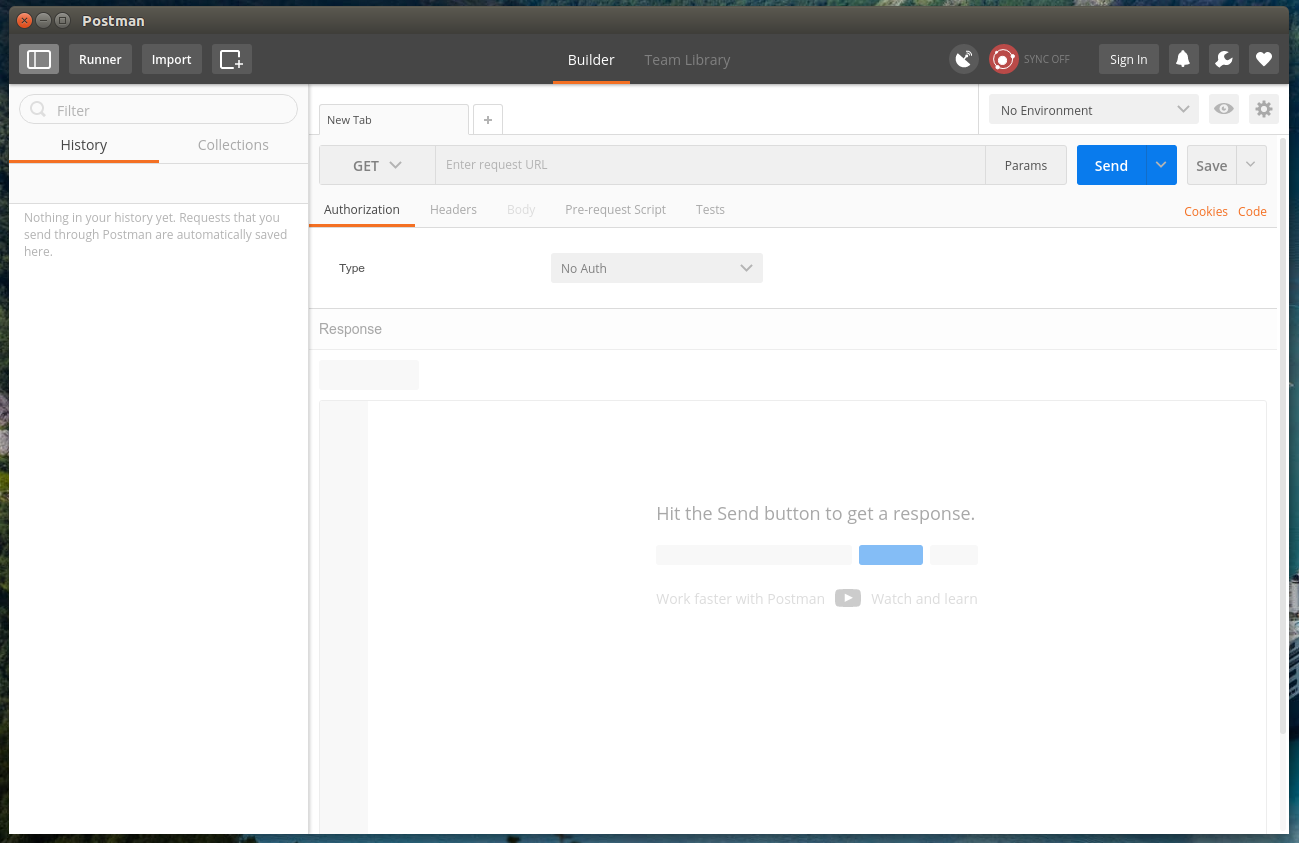Open Manage Environments gear icon
The height and width of the screenshot is (843, 1299).
pos(1264,109)
